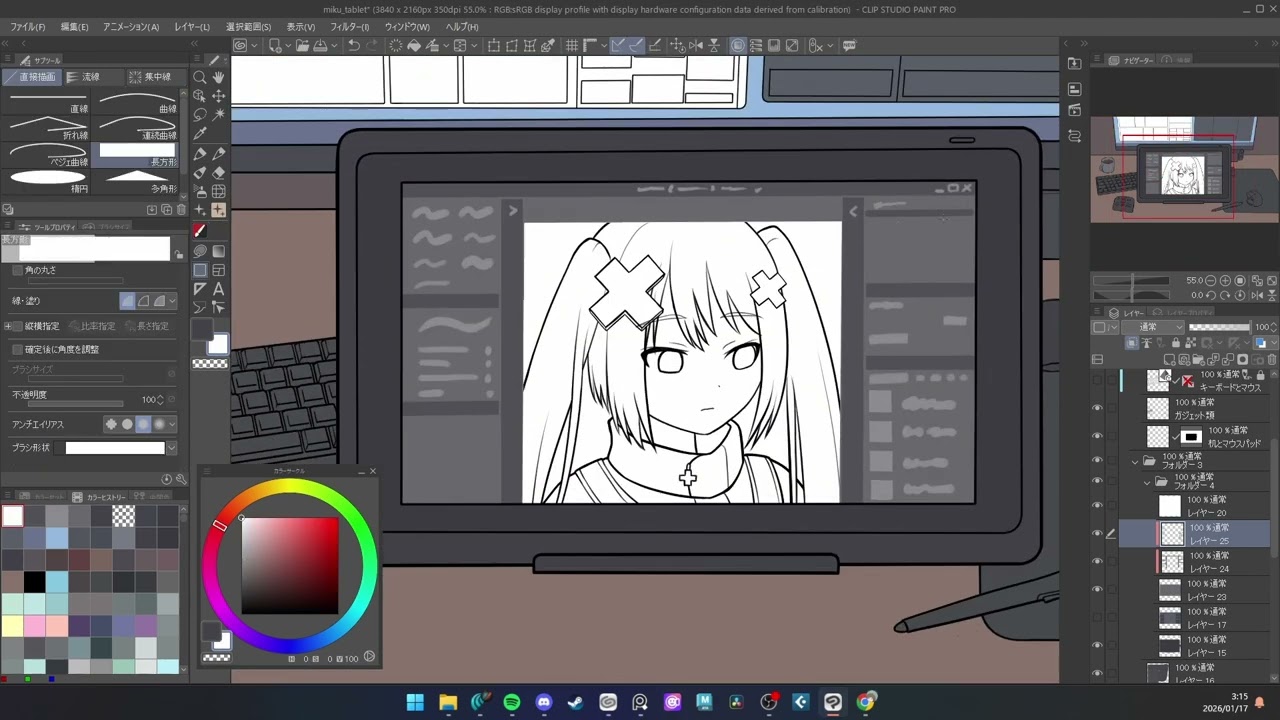The height and width of the screenshot is (720, 1280).
Task: Hide the 机とマウスパッド layer
Action: [1097, 436]
